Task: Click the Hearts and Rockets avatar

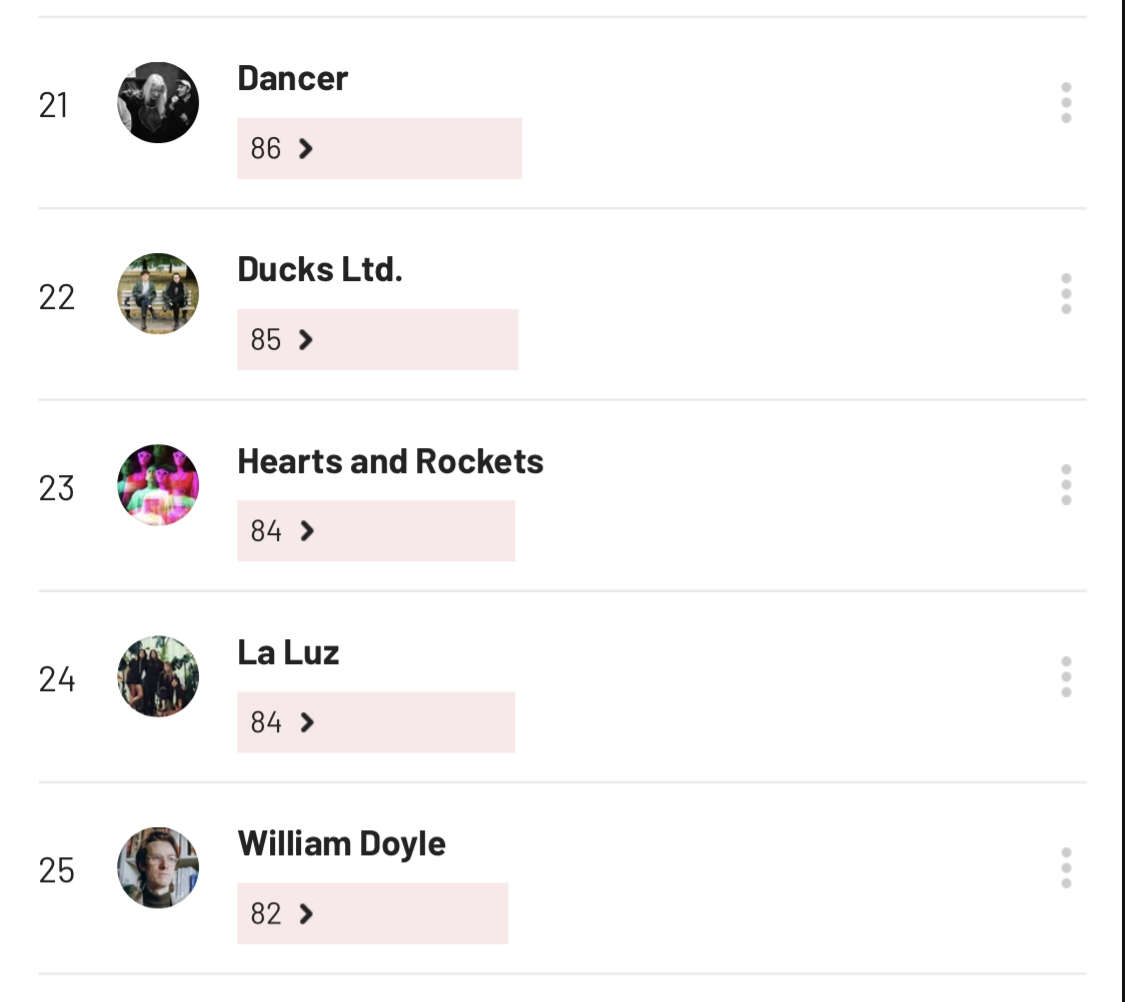Action: (158, 486)
